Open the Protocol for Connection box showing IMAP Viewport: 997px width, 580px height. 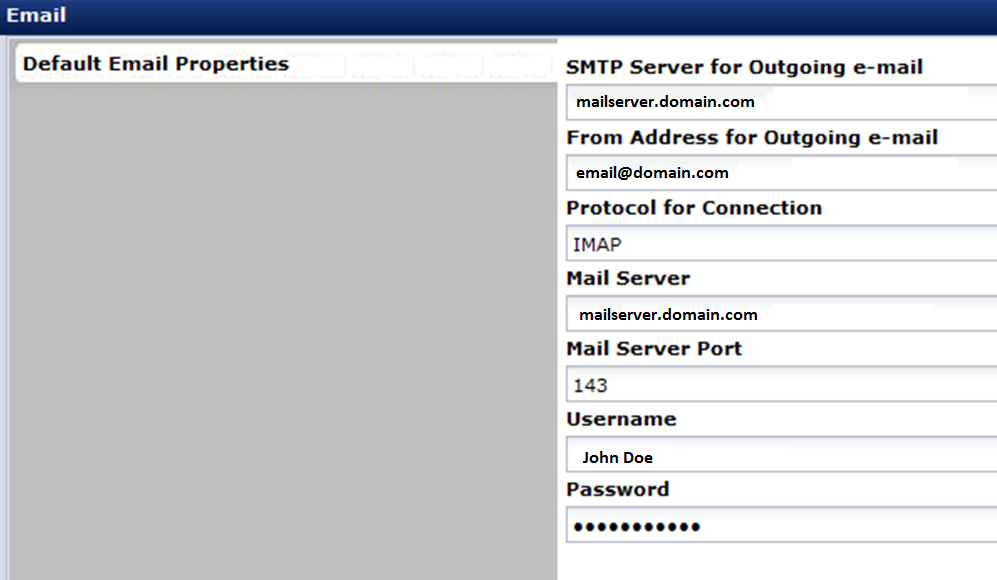pyautogui.click(x=780, y=244)
